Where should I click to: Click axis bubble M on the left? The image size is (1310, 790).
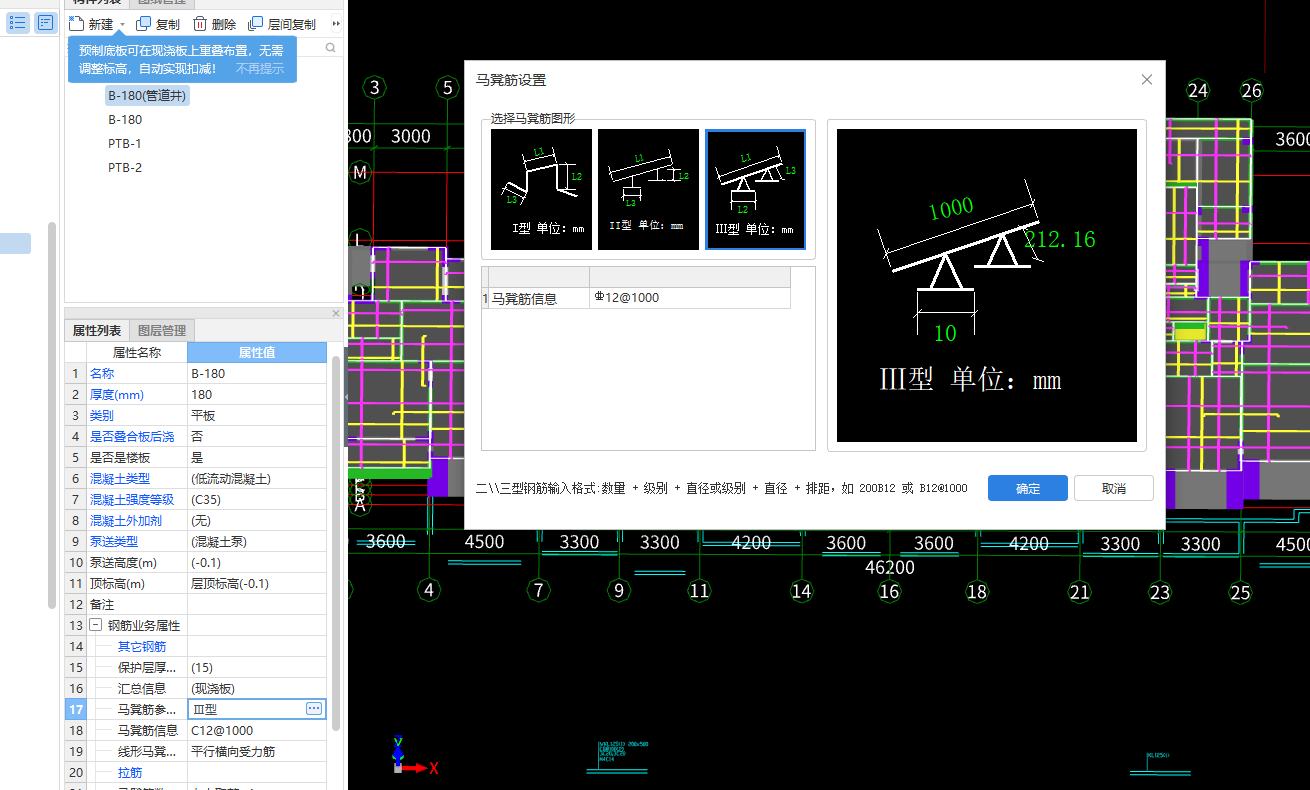pyautogui.click(x=360, y=172)
